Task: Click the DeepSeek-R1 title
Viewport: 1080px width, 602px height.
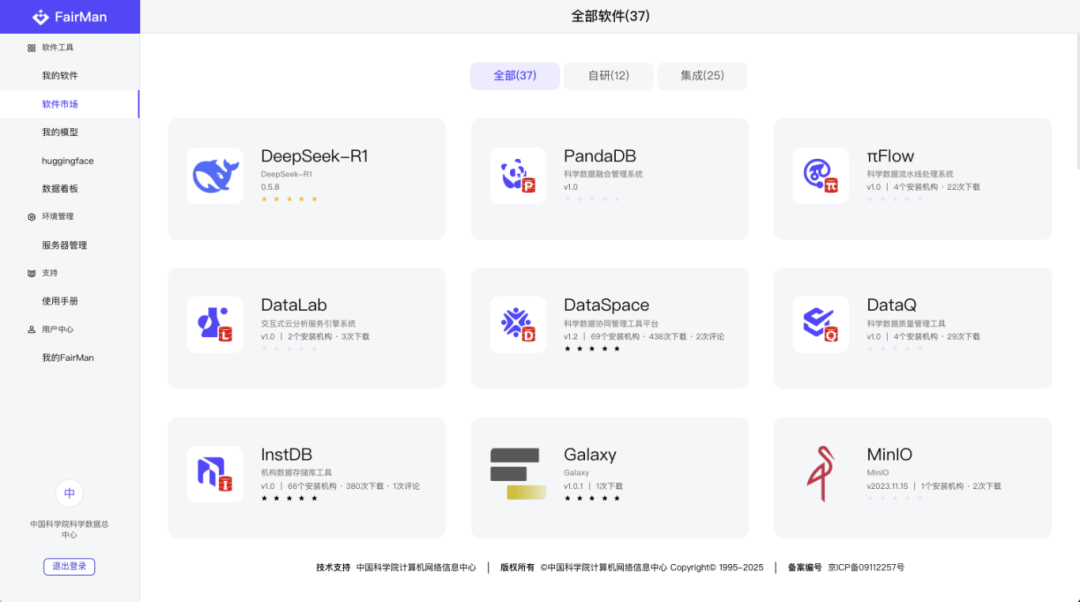Action: pyautogui.click(x=314, y=156)
